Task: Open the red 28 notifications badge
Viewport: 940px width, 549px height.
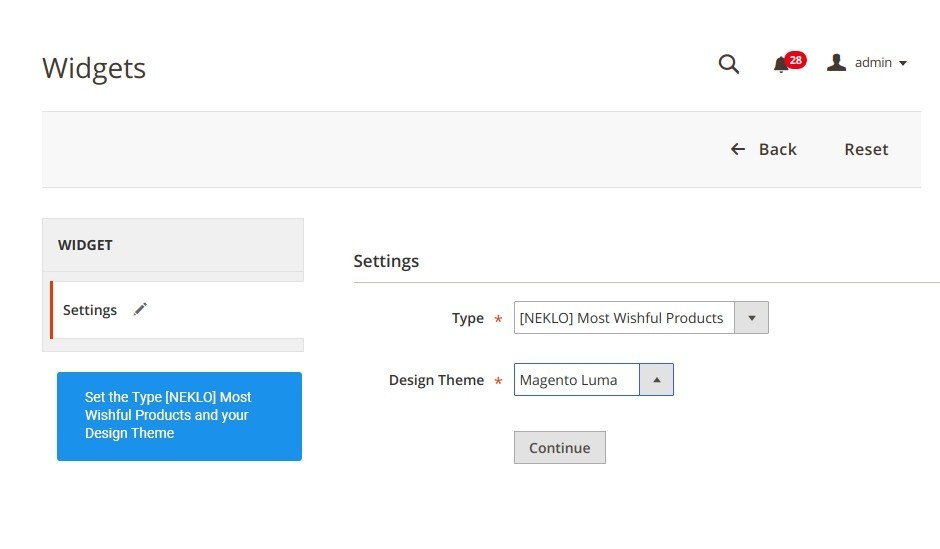Action: click(796, 60)
